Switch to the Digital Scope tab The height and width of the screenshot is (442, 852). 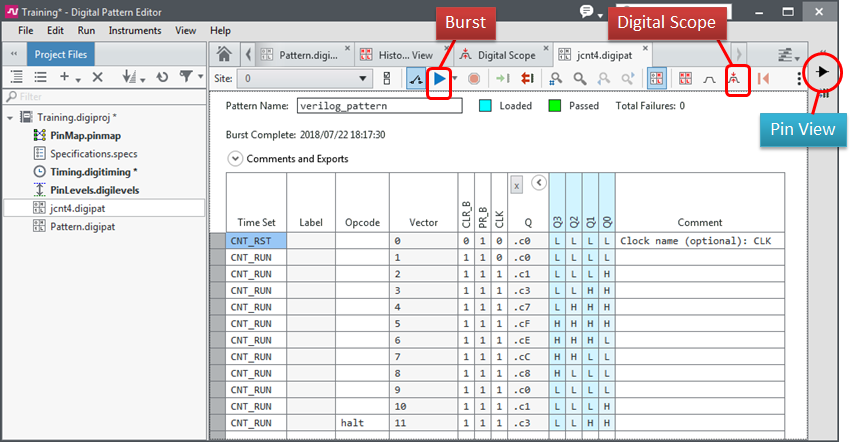[502, 55]
